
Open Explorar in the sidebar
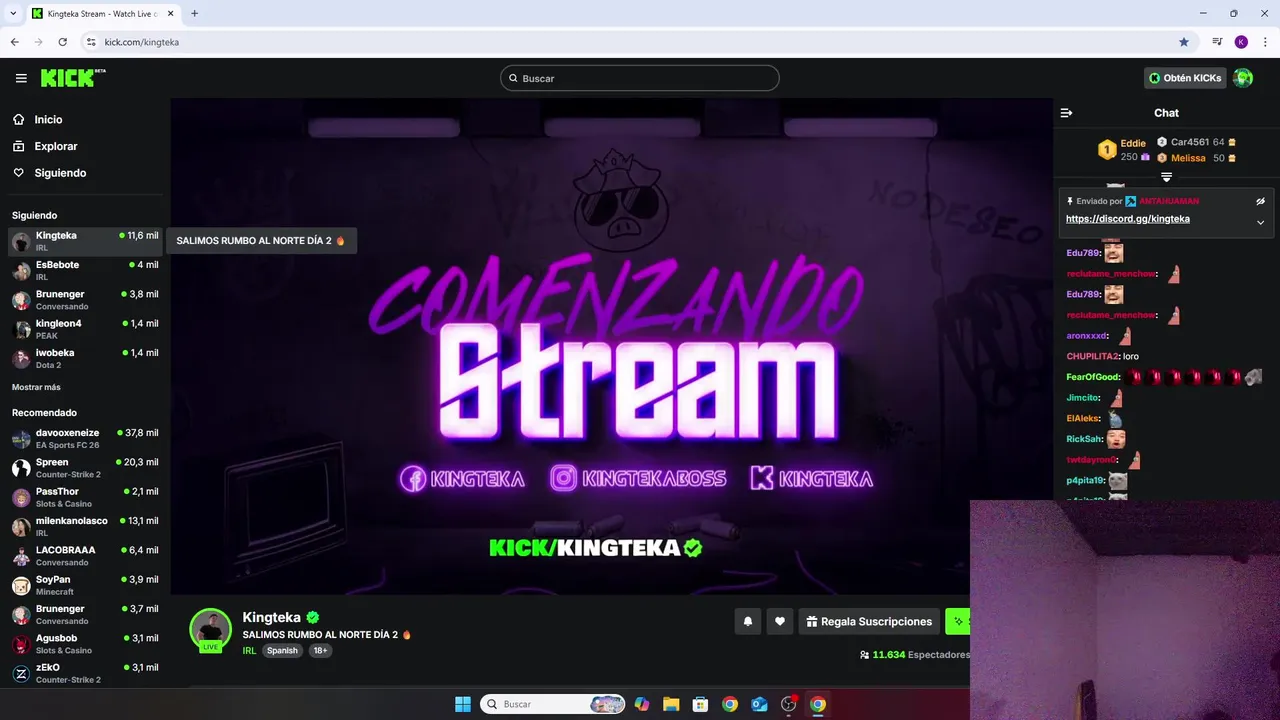(x=55, y=146)
